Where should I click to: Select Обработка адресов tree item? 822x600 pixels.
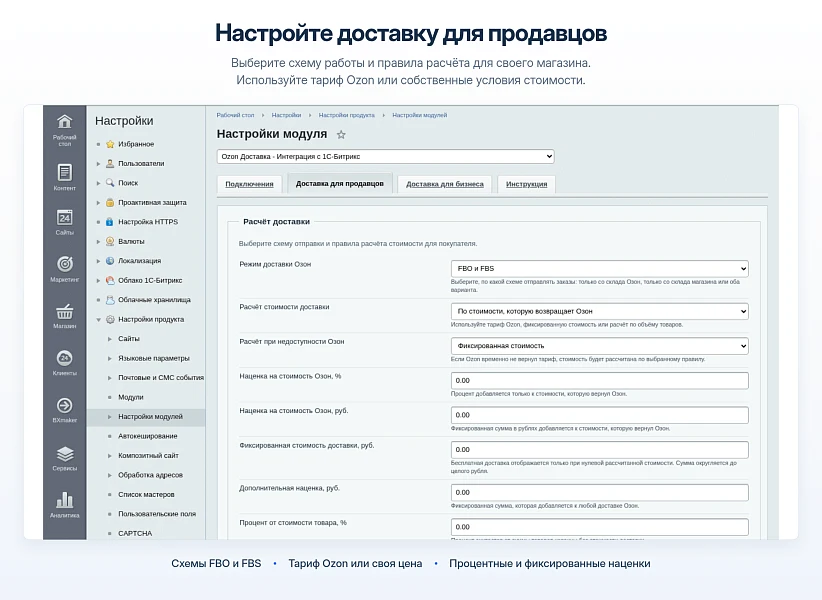(x=150, y=475)
